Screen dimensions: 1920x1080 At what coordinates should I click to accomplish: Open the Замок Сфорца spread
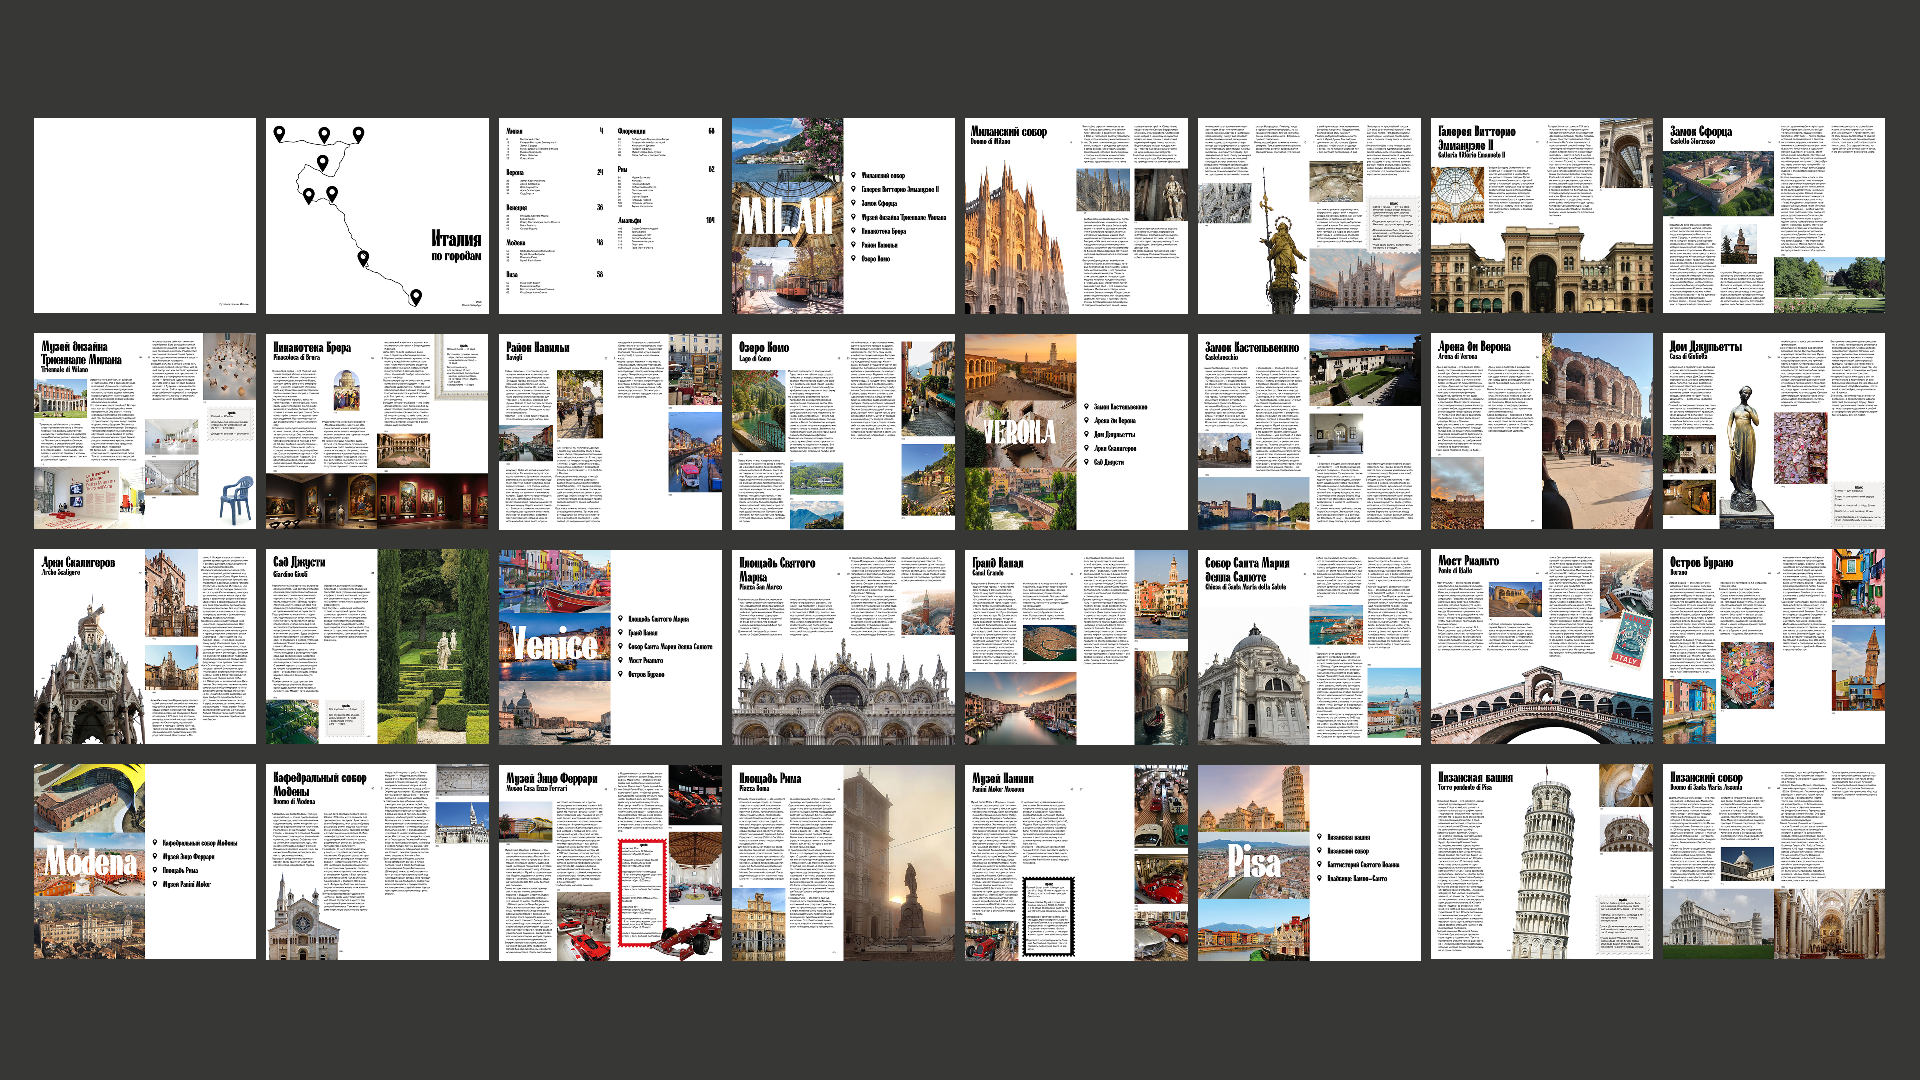(1774, 216)
